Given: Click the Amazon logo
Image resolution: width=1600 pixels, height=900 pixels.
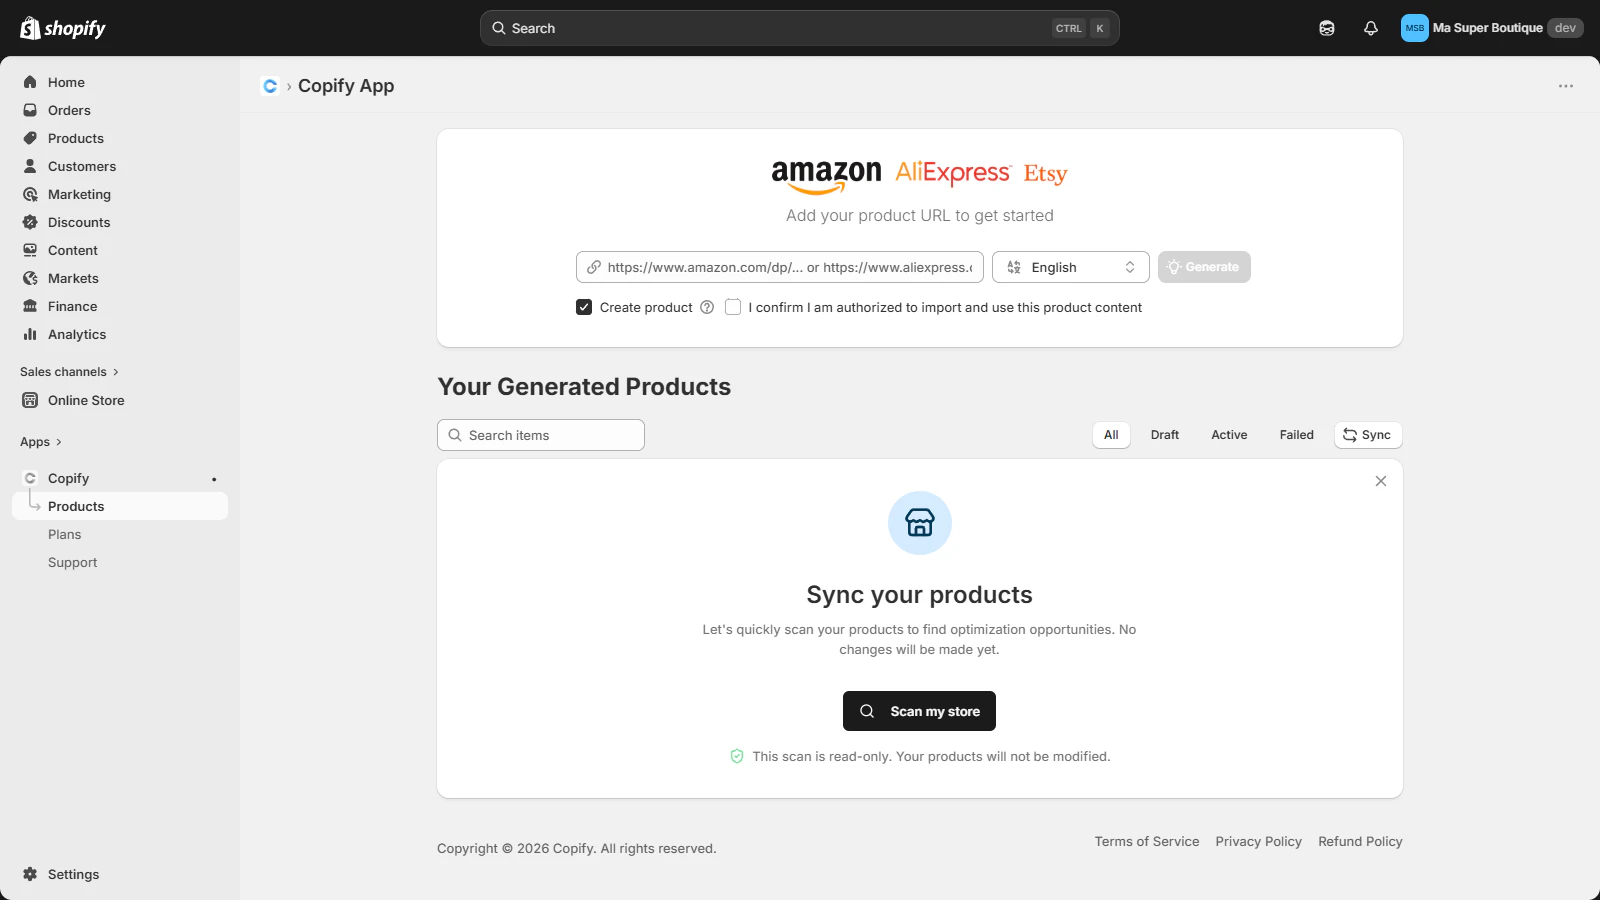Looking at the screenshot, I should coord(826,176).
